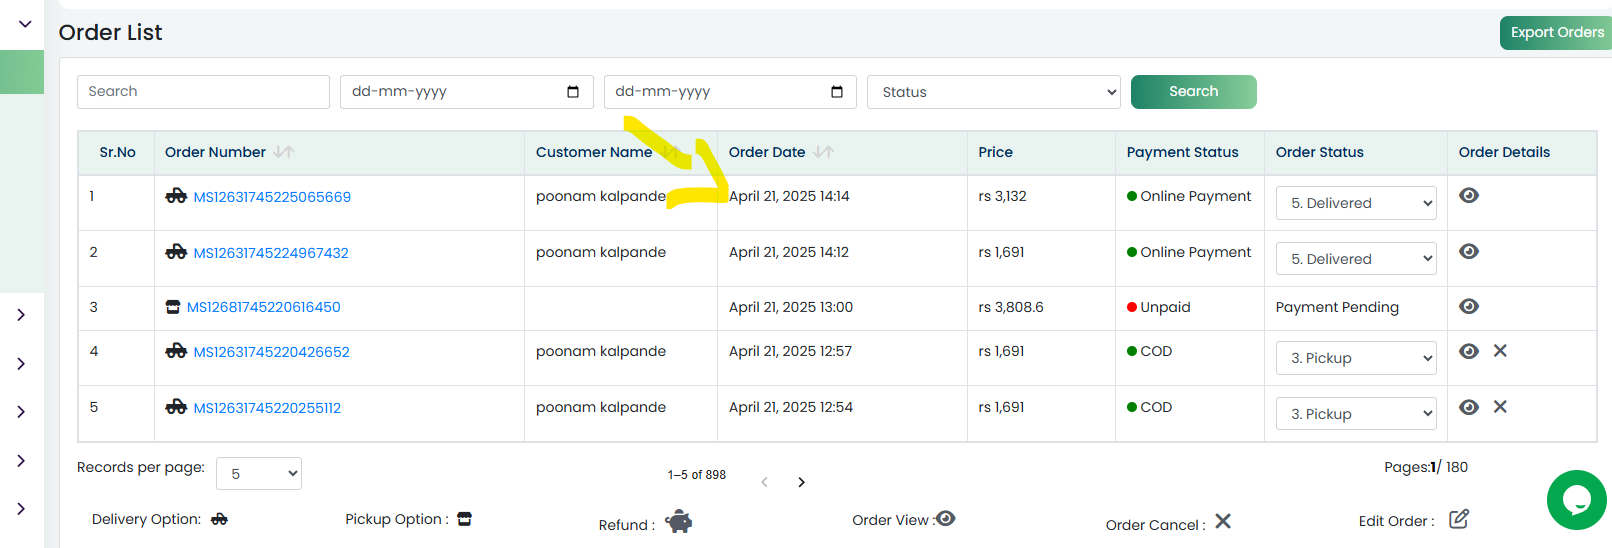Open order link MS1263174522025511​2

[x=267, y=408]
